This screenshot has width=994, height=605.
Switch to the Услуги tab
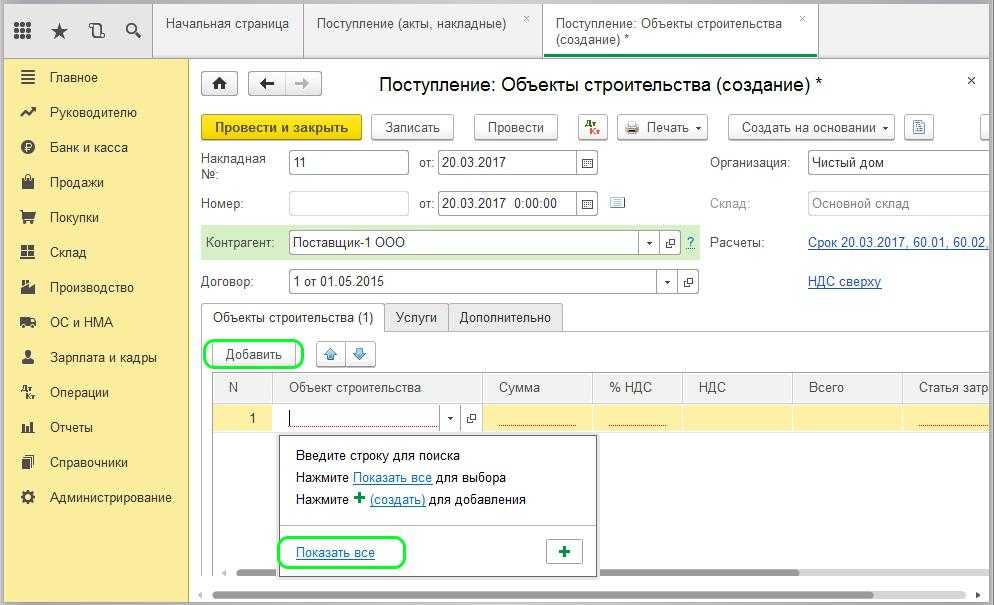pos(416,317)
